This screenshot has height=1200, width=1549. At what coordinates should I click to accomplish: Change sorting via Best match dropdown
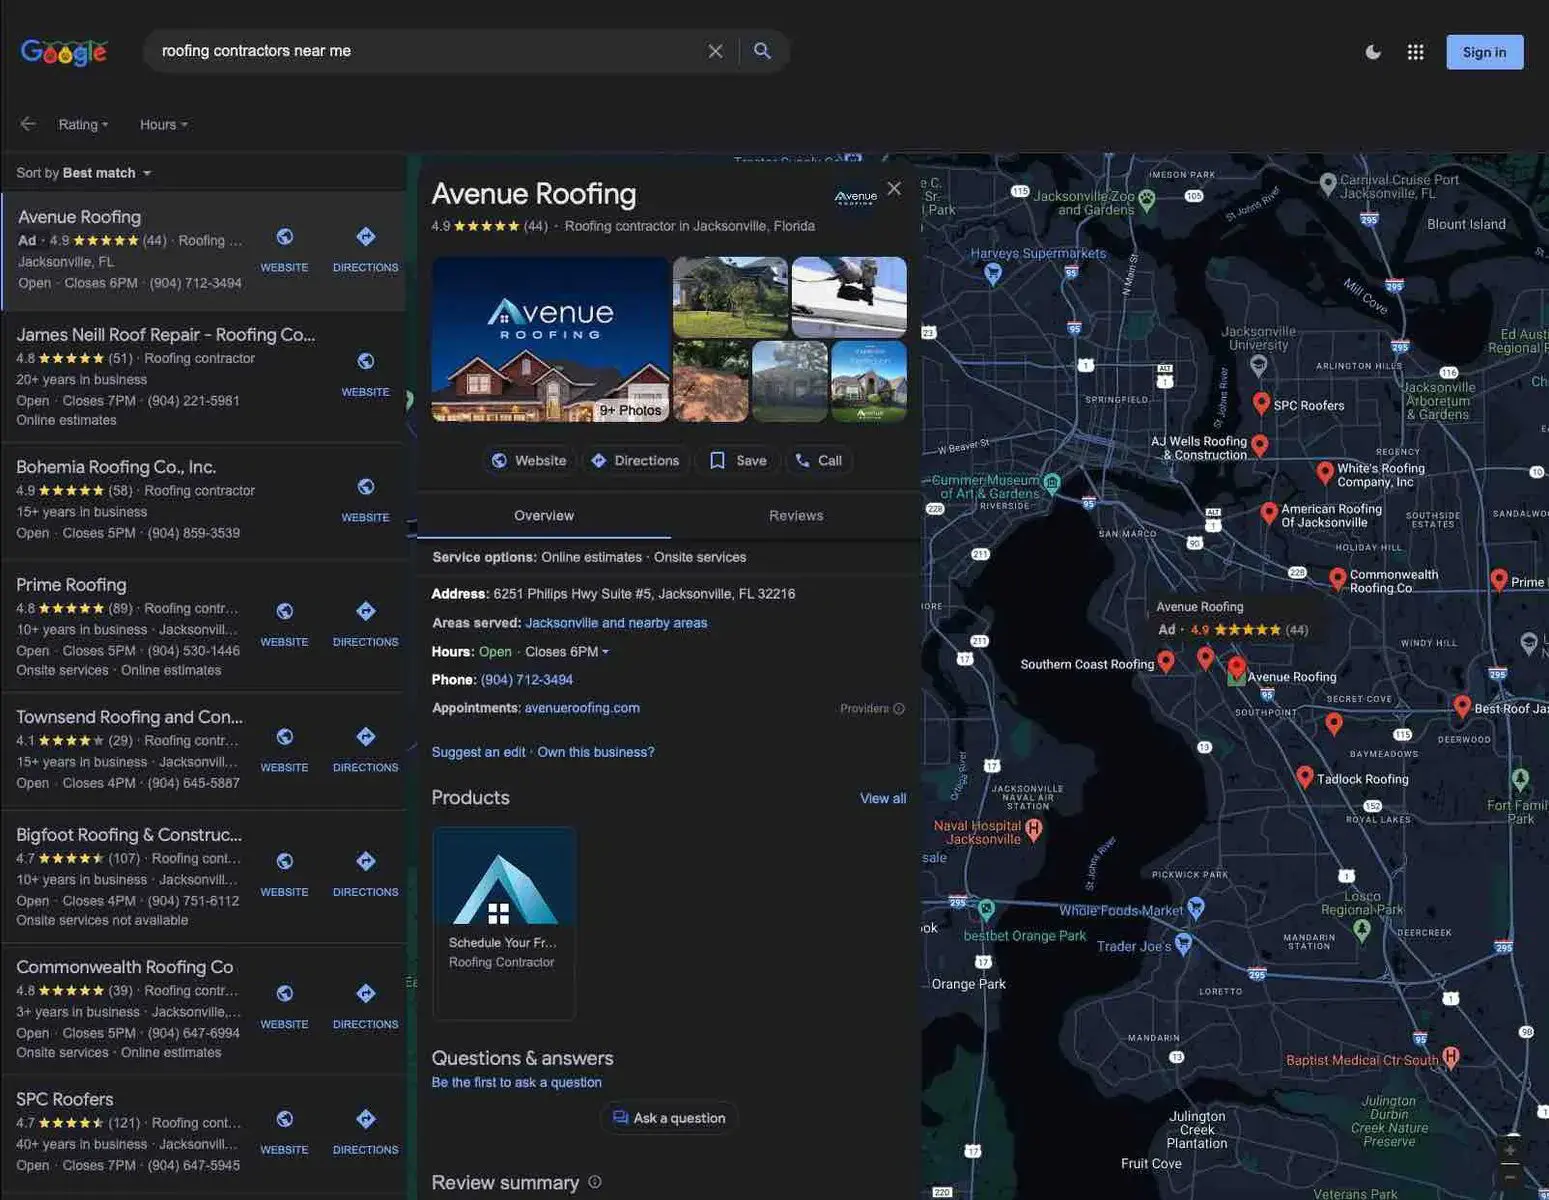click(x=107, y=172)
